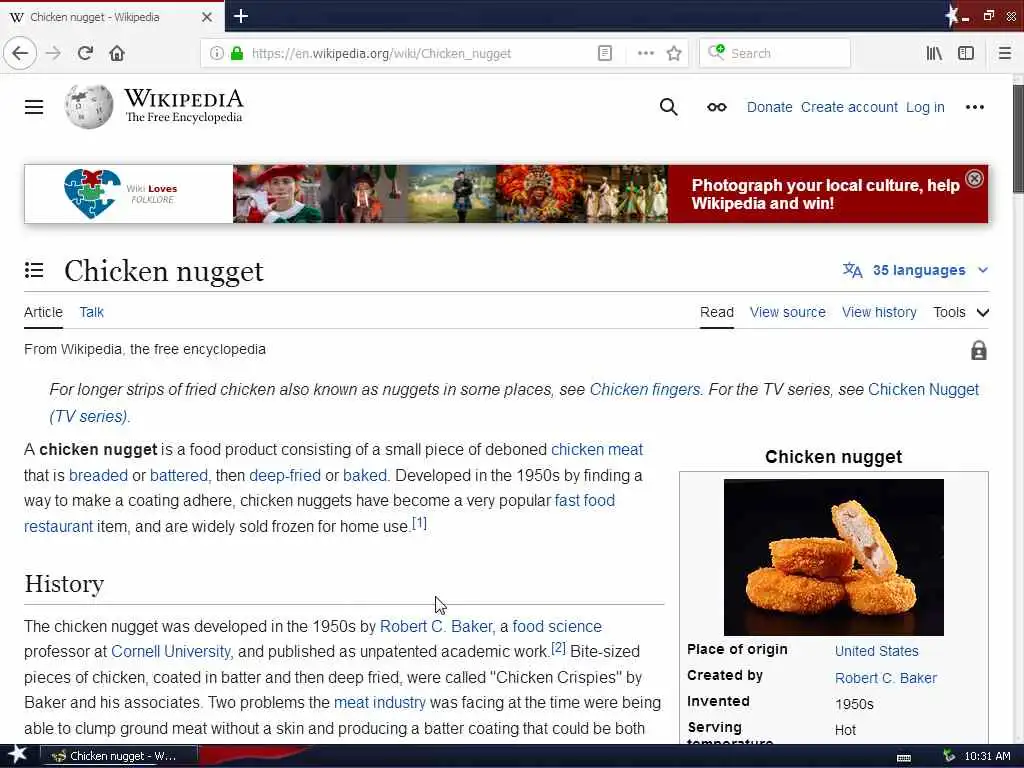Open a new tab with the plus button
Viewport: 1024px width, 768px height.
point(240,16)
